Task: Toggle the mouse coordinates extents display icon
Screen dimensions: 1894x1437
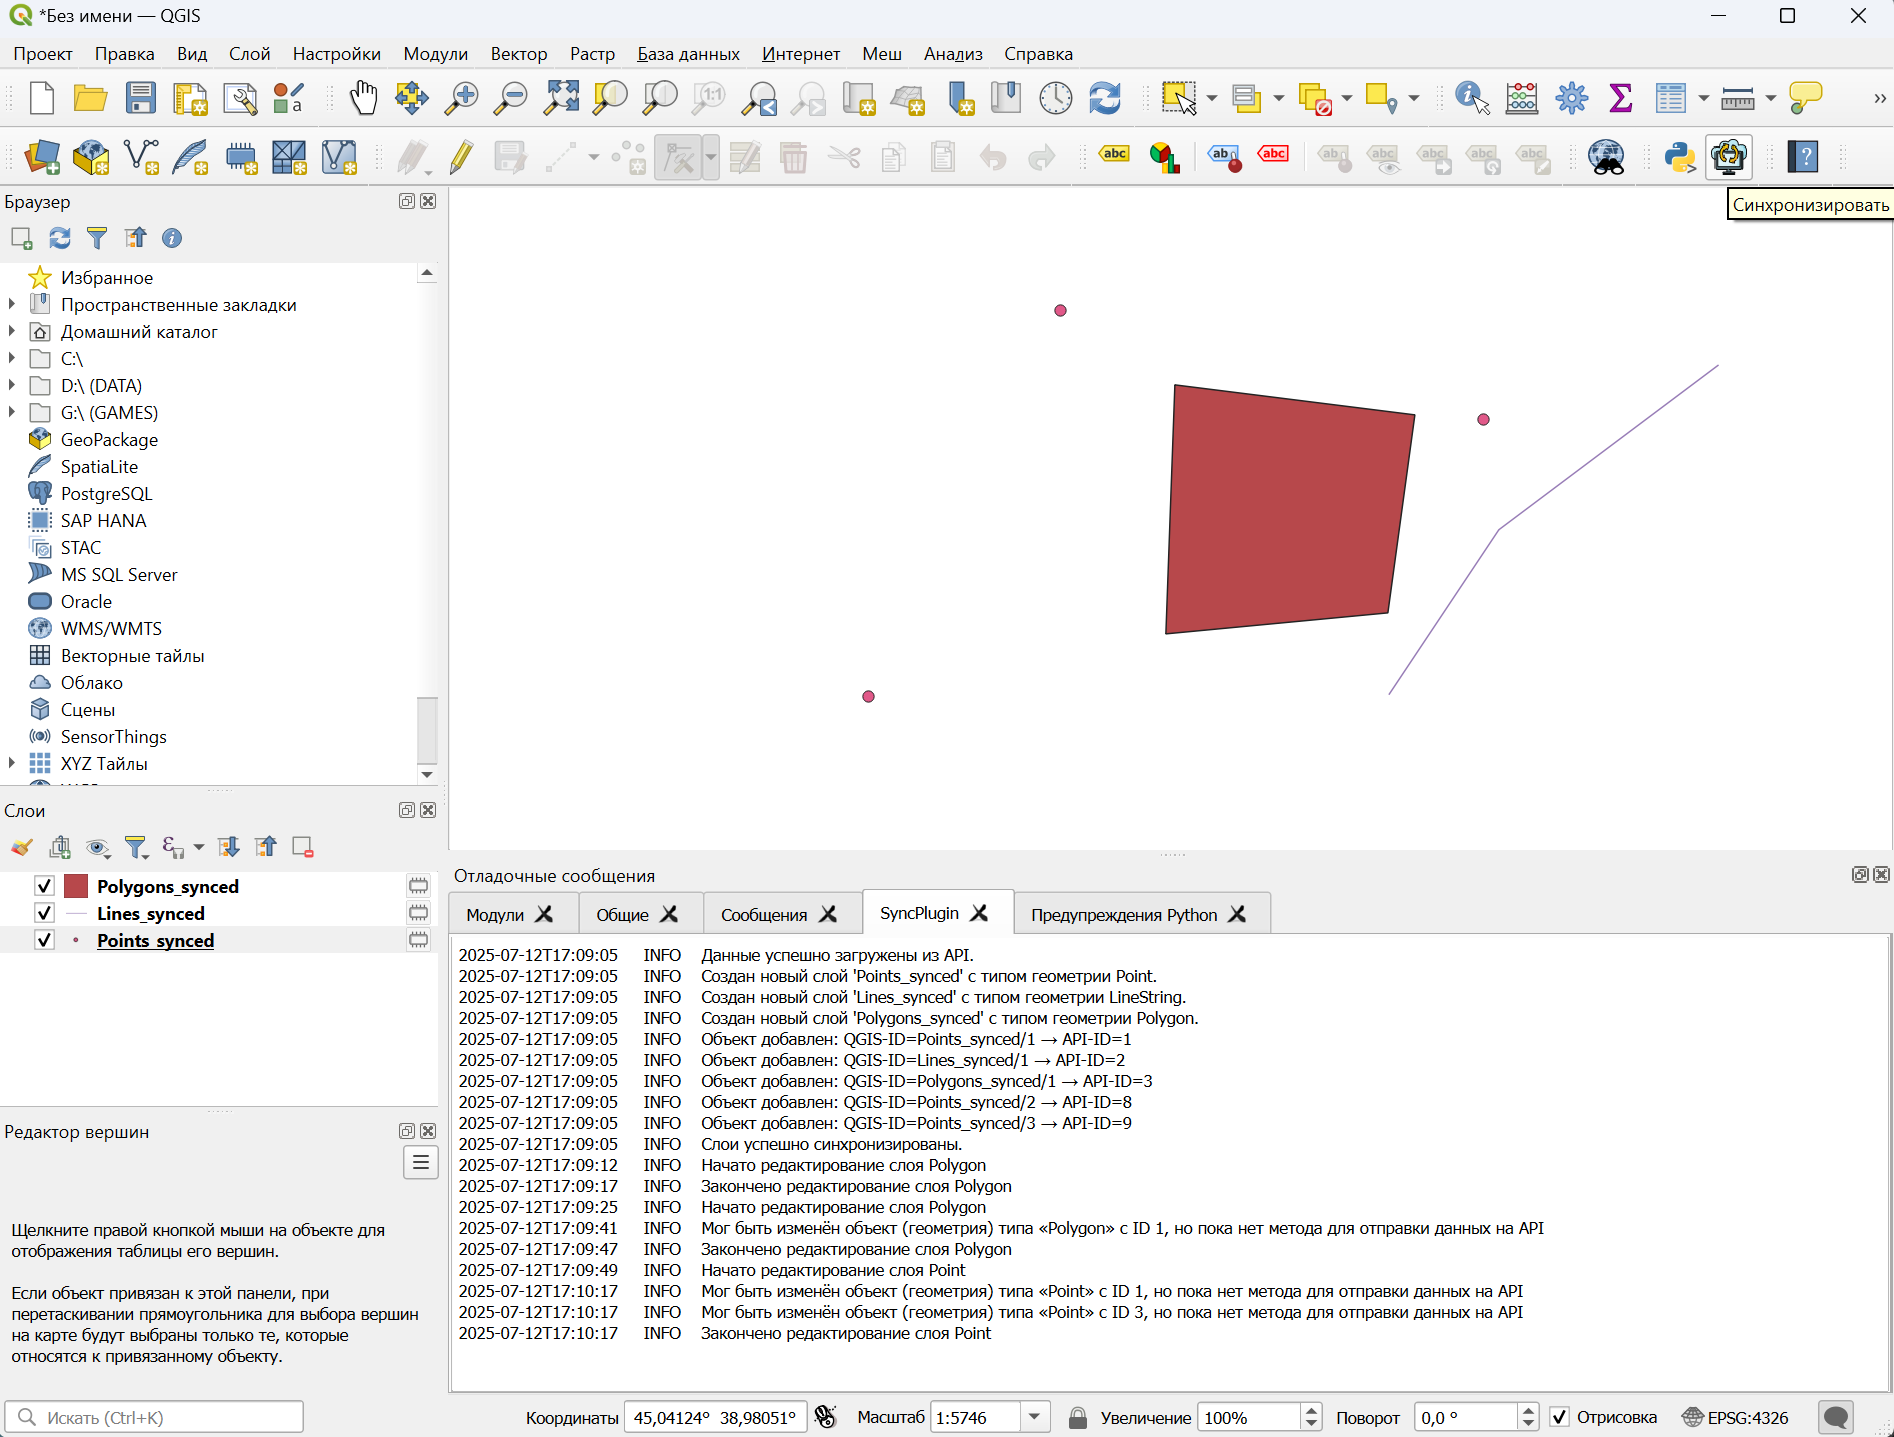Action: click(x=825, y=1417)
